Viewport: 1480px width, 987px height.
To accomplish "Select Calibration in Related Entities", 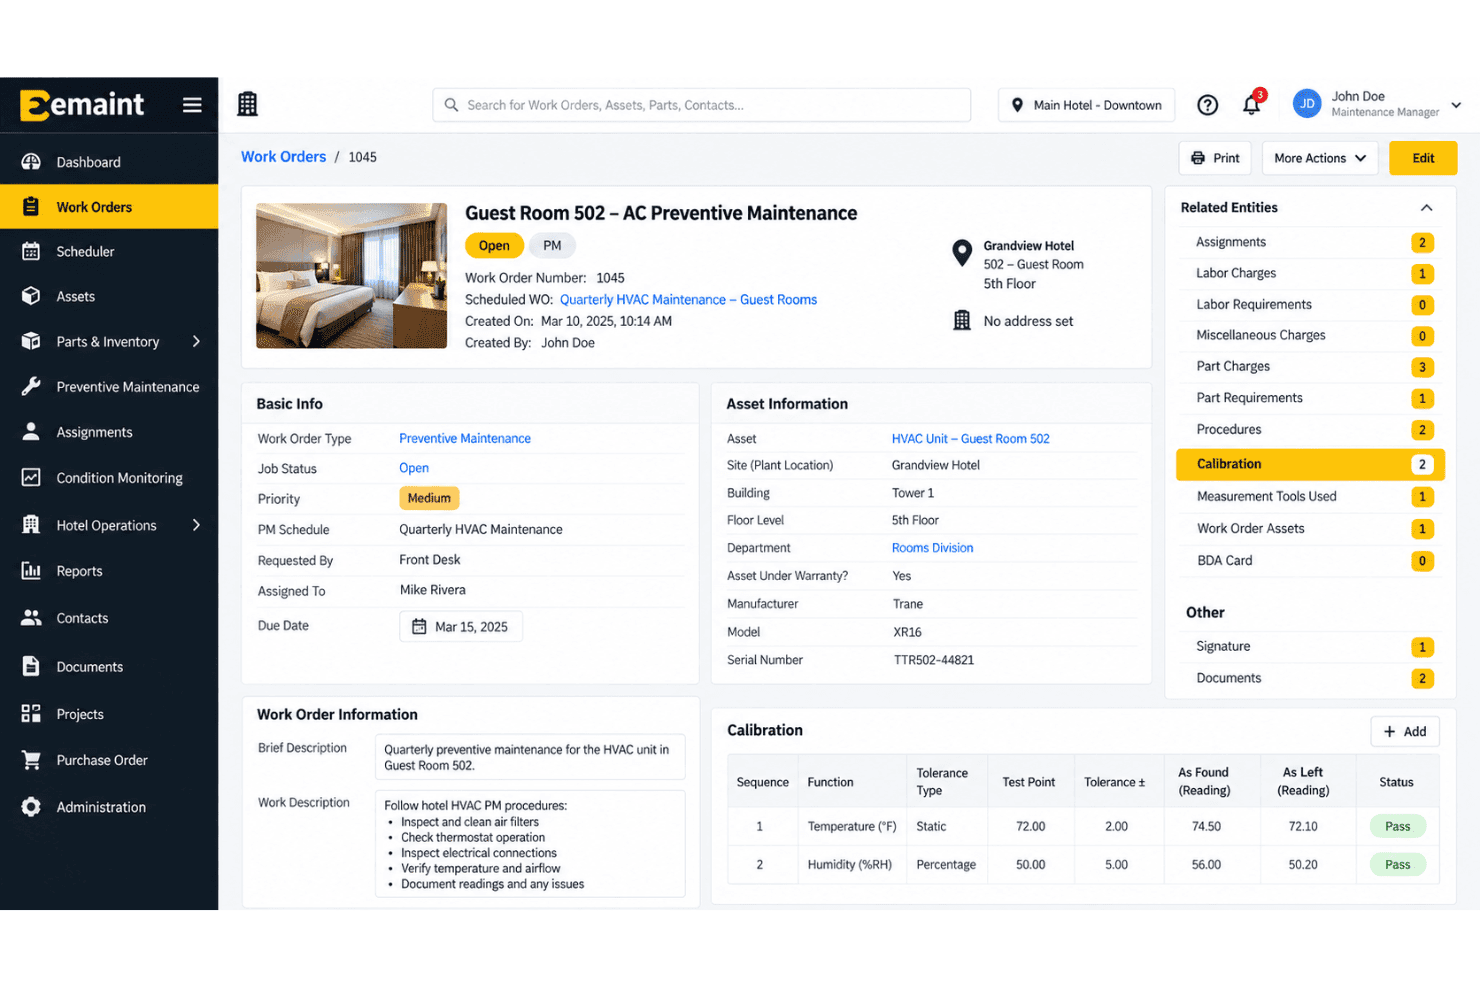I will (x=1309, y=464).
